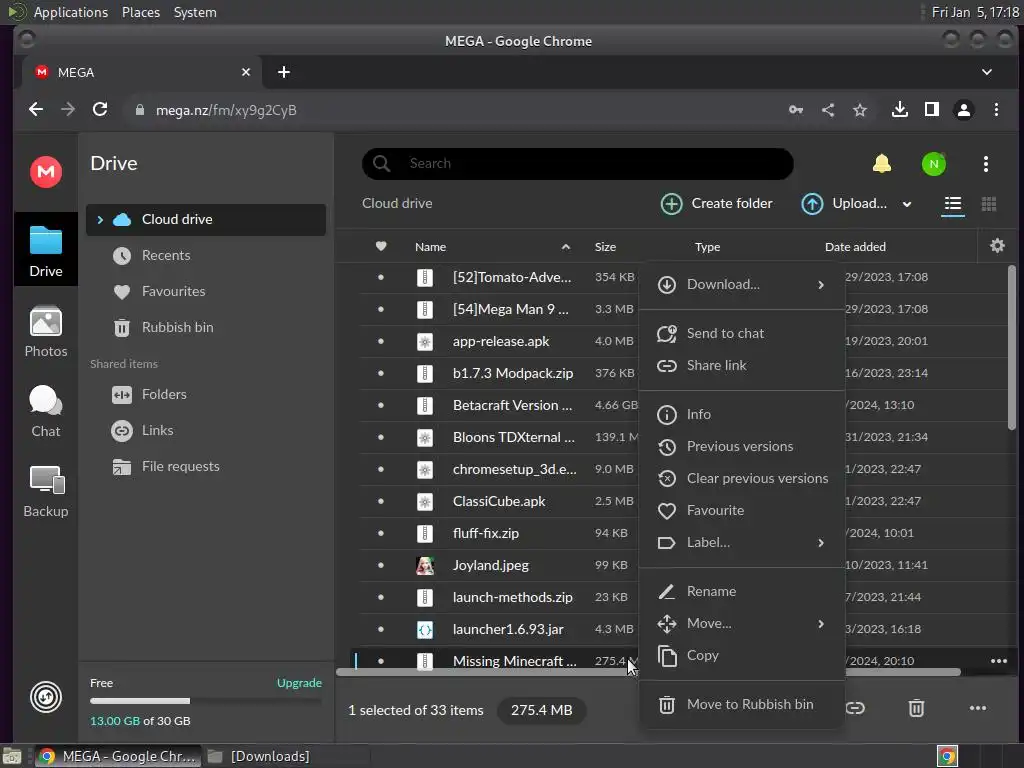1024x768 pixels.
Task: Click Chrome share page icon
Action: (x=827, y=110)
